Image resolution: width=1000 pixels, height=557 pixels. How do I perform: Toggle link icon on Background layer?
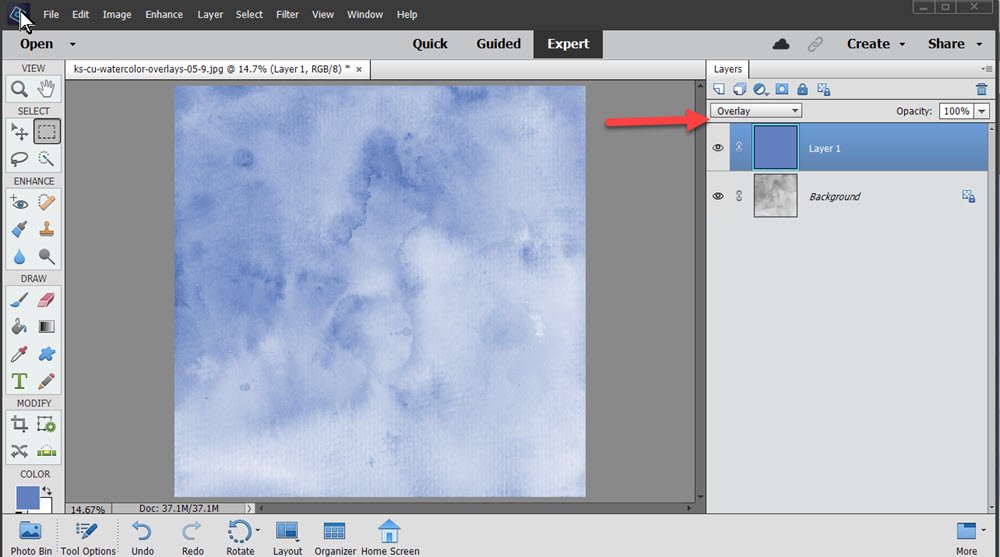[739, 196]
